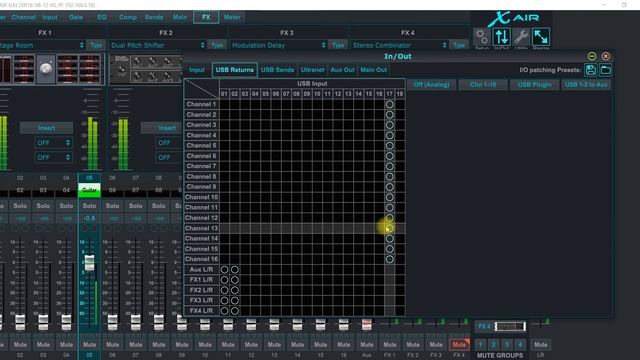Click the FX 2 Insert button
This screenshot has height=360, width=640.
coord(162,128)
